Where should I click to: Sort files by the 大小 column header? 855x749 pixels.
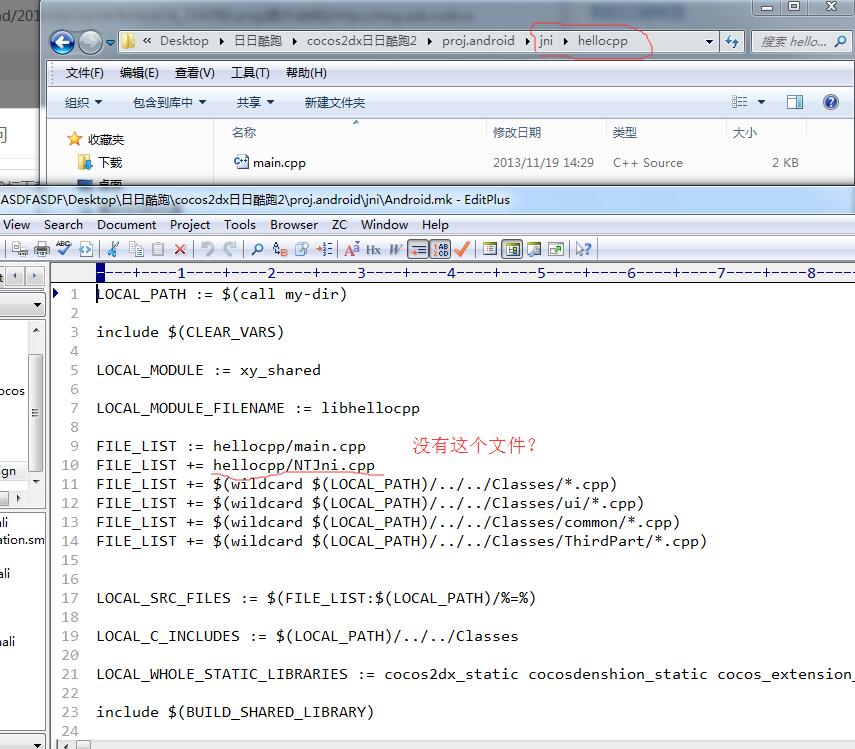point(744,132)
